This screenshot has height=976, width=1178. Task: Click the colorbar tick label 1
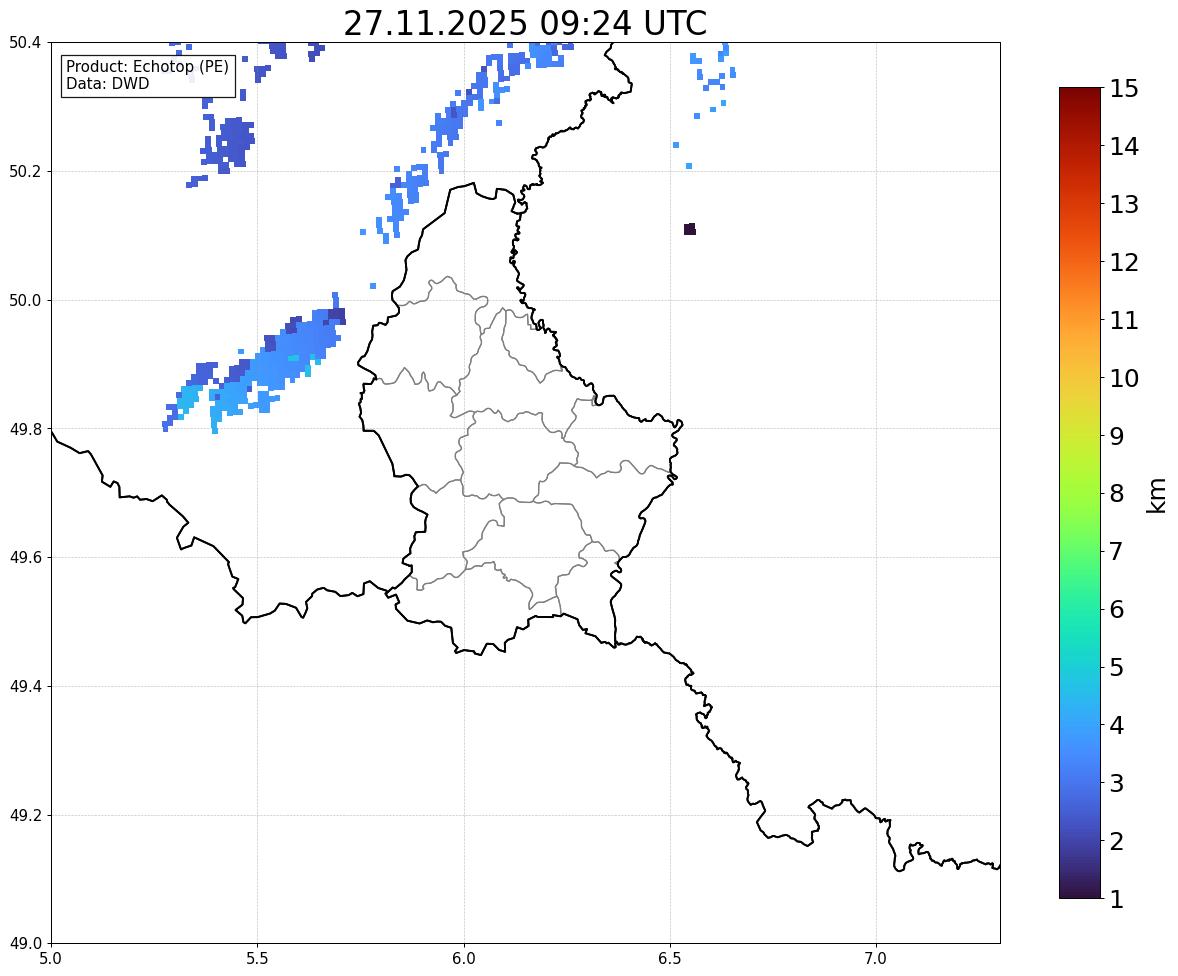[1117, 899]
